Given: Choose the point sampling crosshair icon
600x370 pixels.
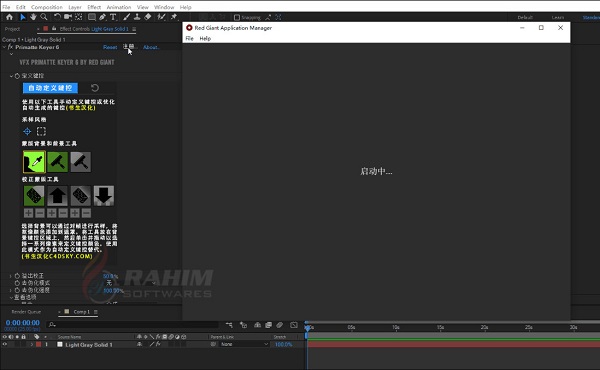Looking at the screenshot, I should tap(27, 132).
